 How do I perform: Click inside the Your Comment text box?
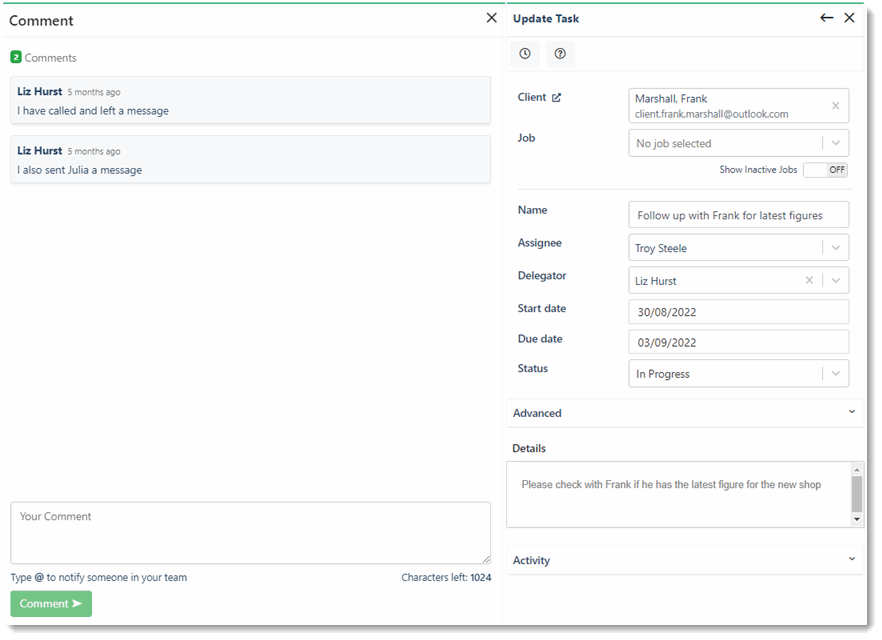coord(250,532)
